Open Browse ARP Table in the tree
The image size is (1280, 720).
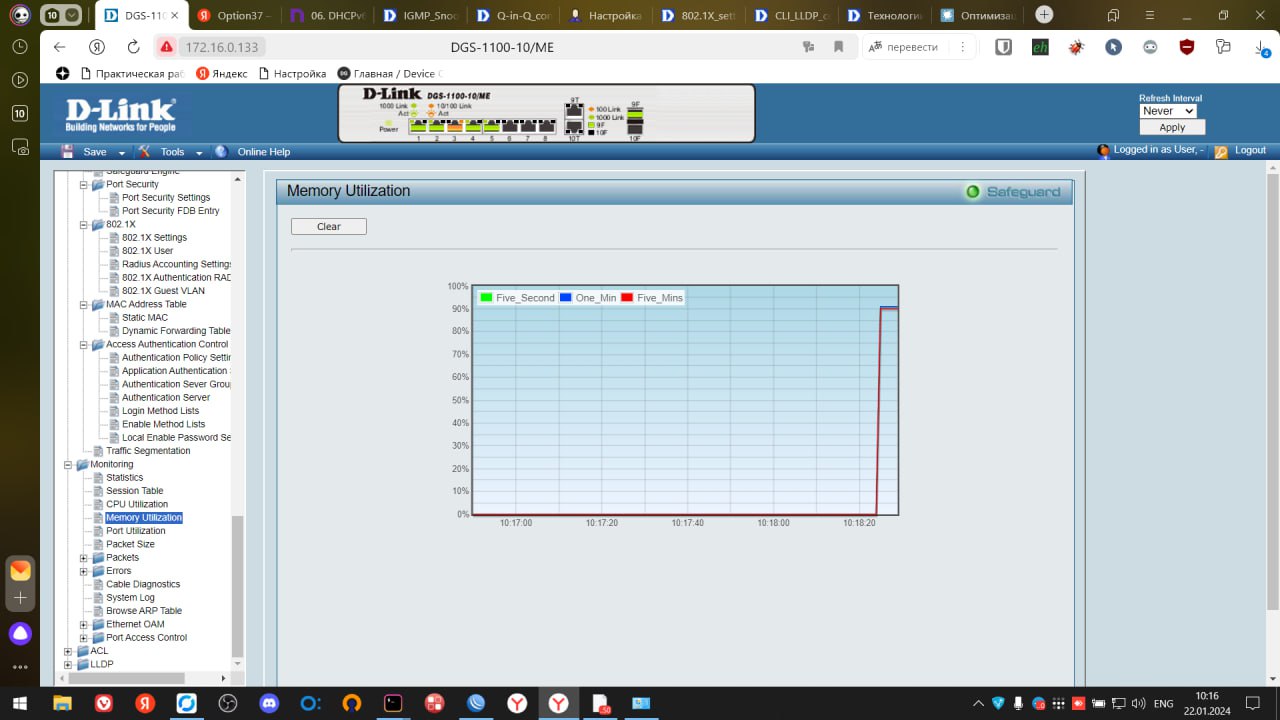point(144,611)
